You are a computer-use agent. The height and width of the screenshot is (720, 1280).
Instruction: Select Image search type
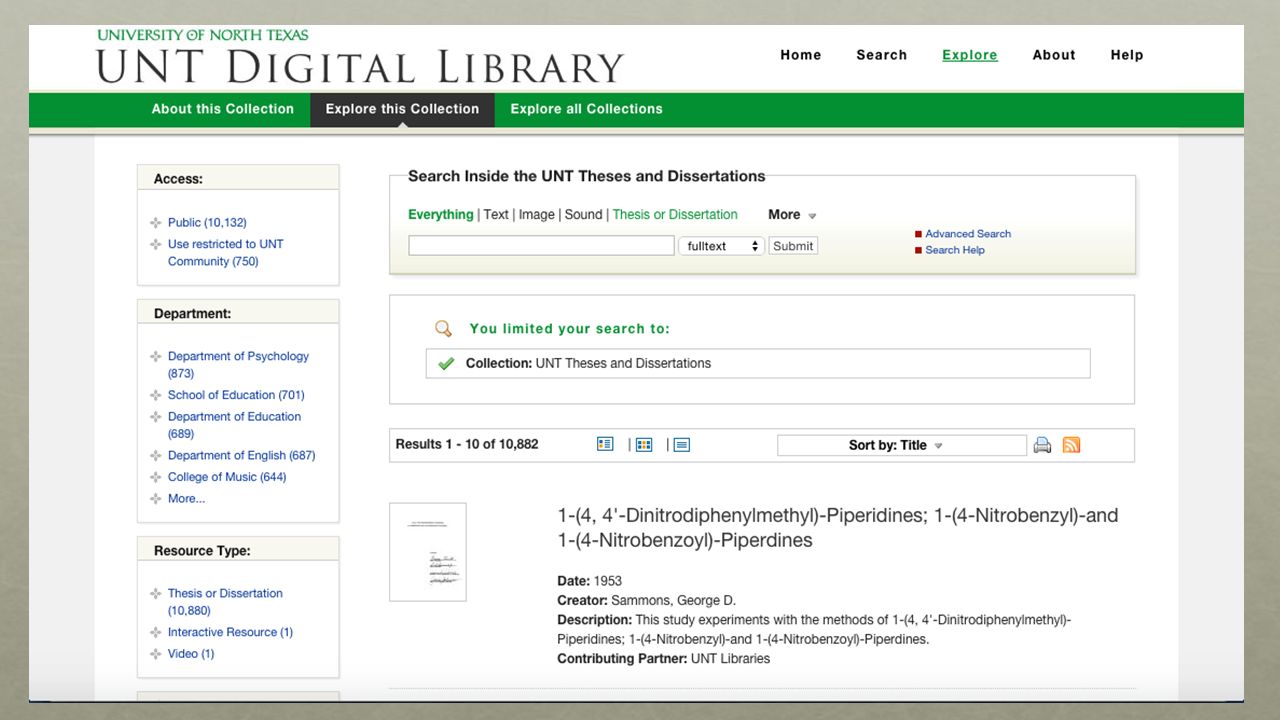[536, 215]
